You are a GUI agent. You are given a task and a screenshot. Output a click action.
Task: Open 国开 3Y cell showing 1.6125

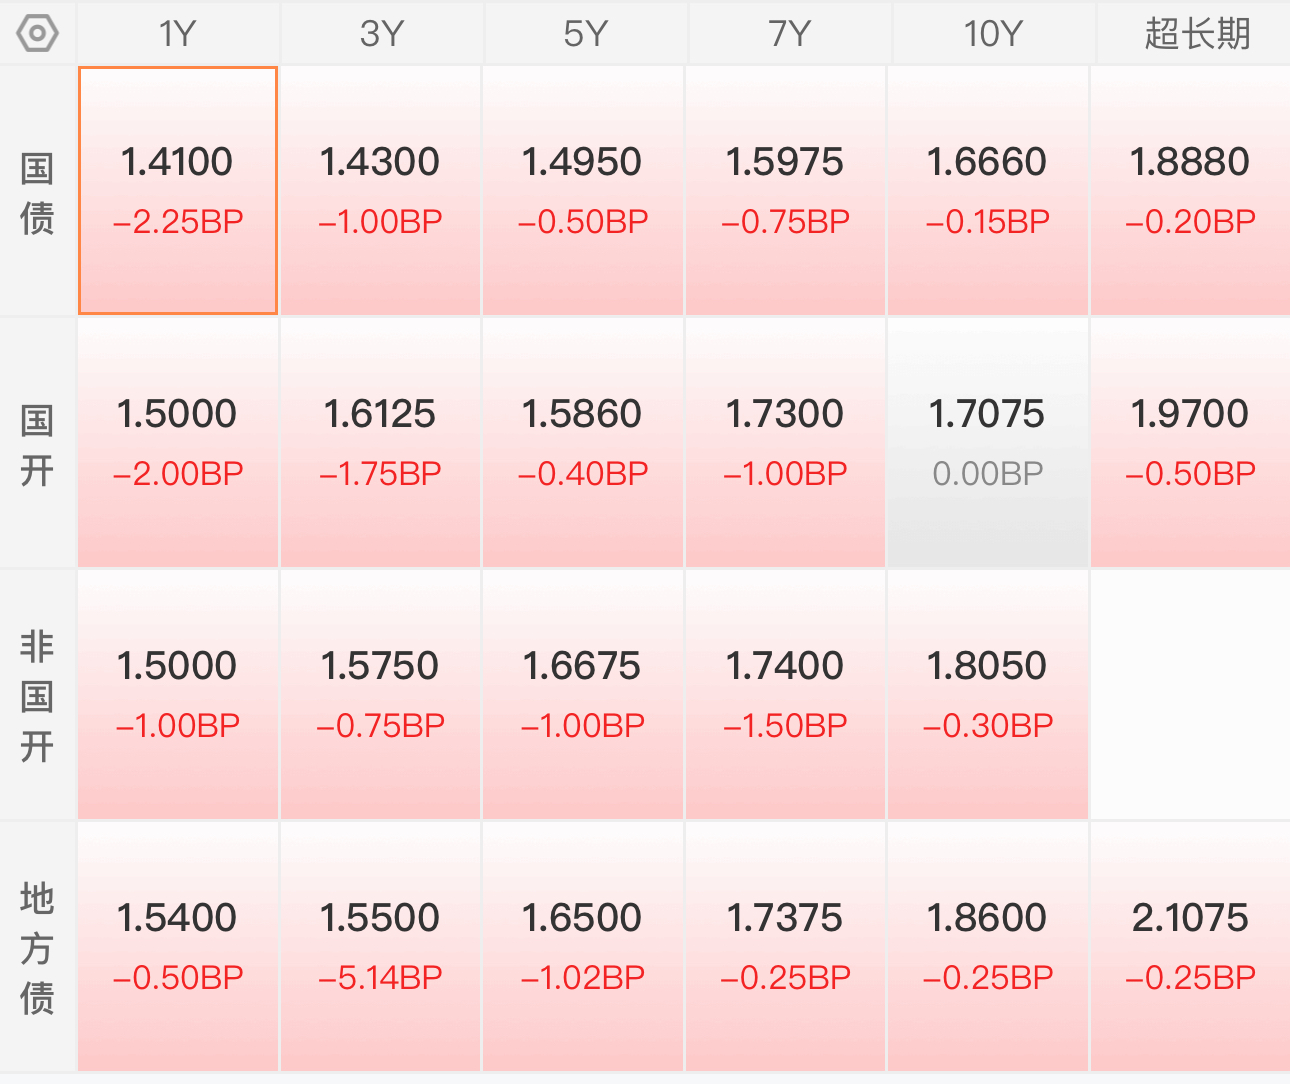[380, 443]
